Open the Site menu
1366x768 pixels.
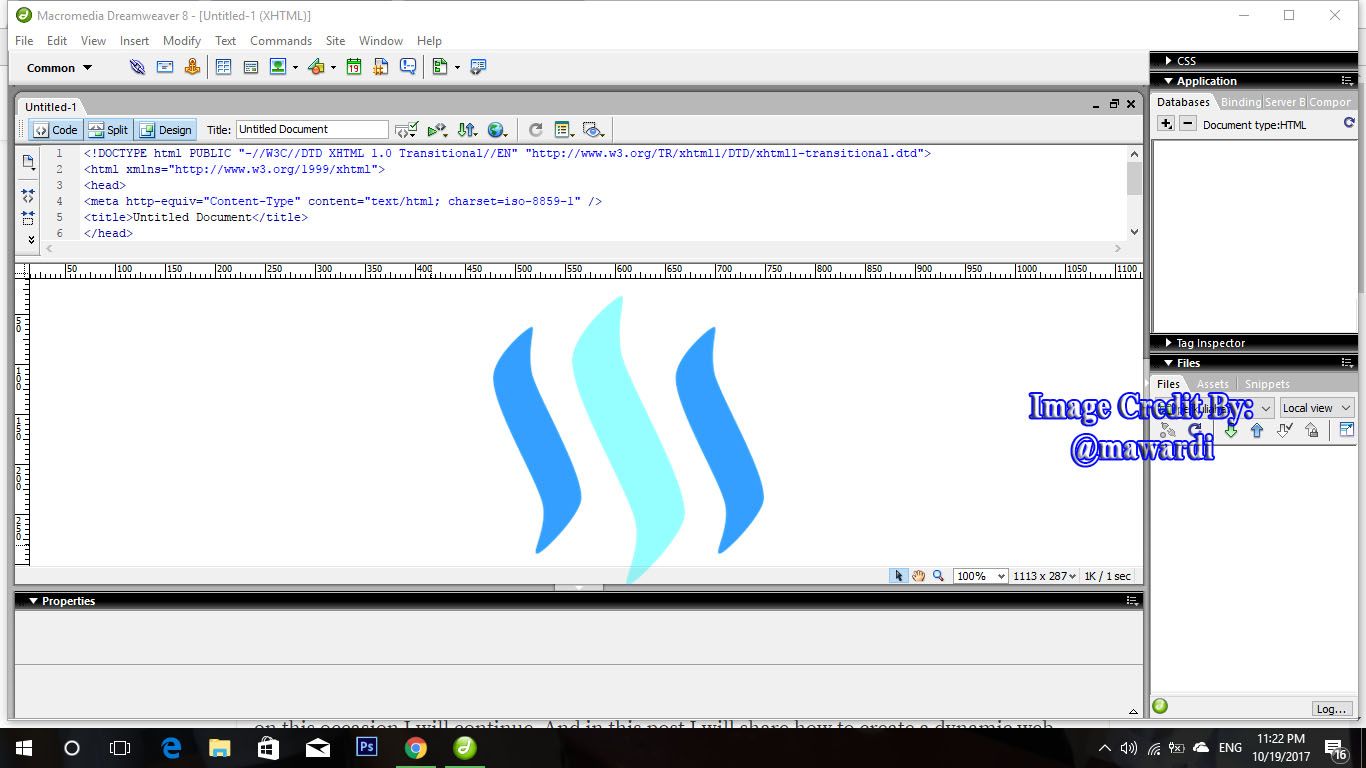(x=335, y=41)
